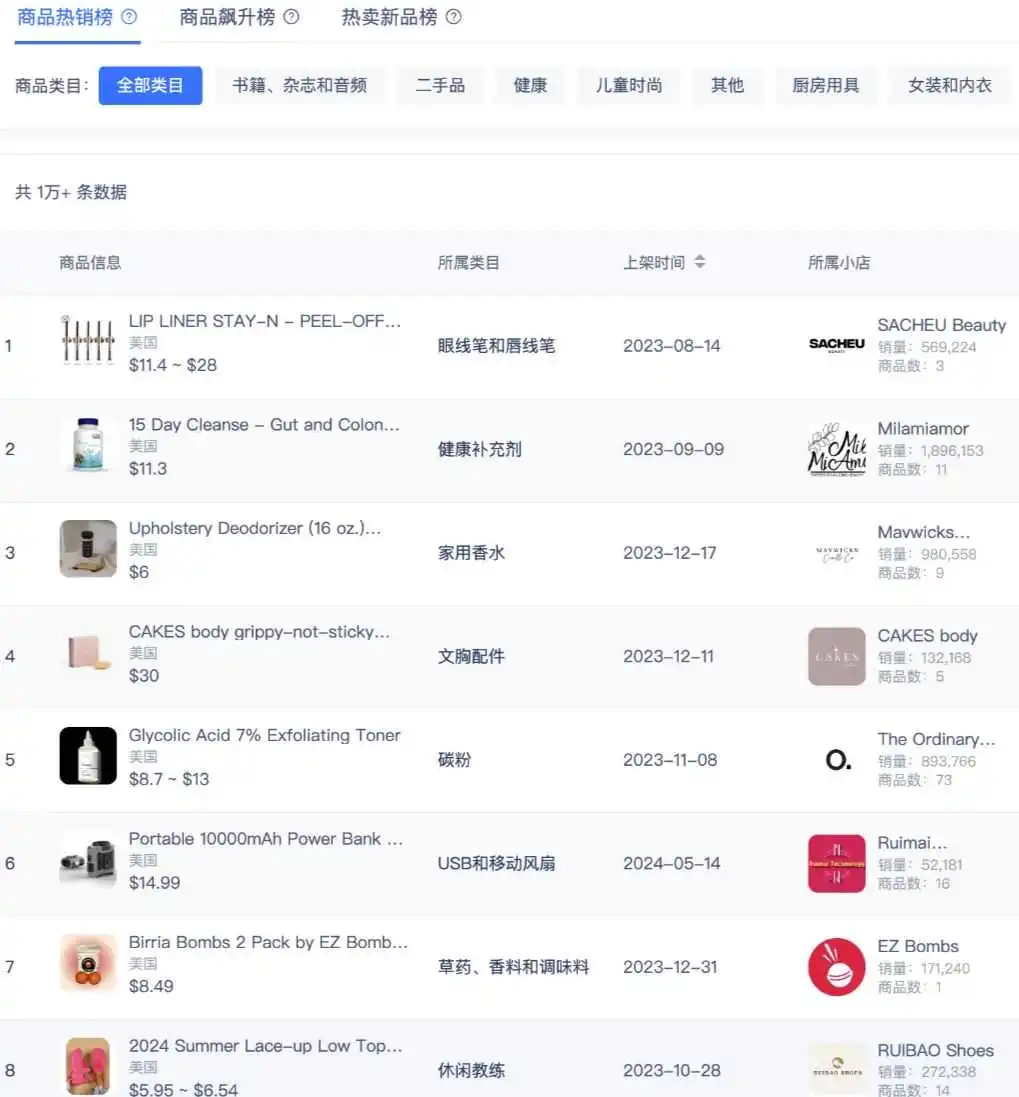Select 休闲教练 category cell

[x=471, y=1070]
